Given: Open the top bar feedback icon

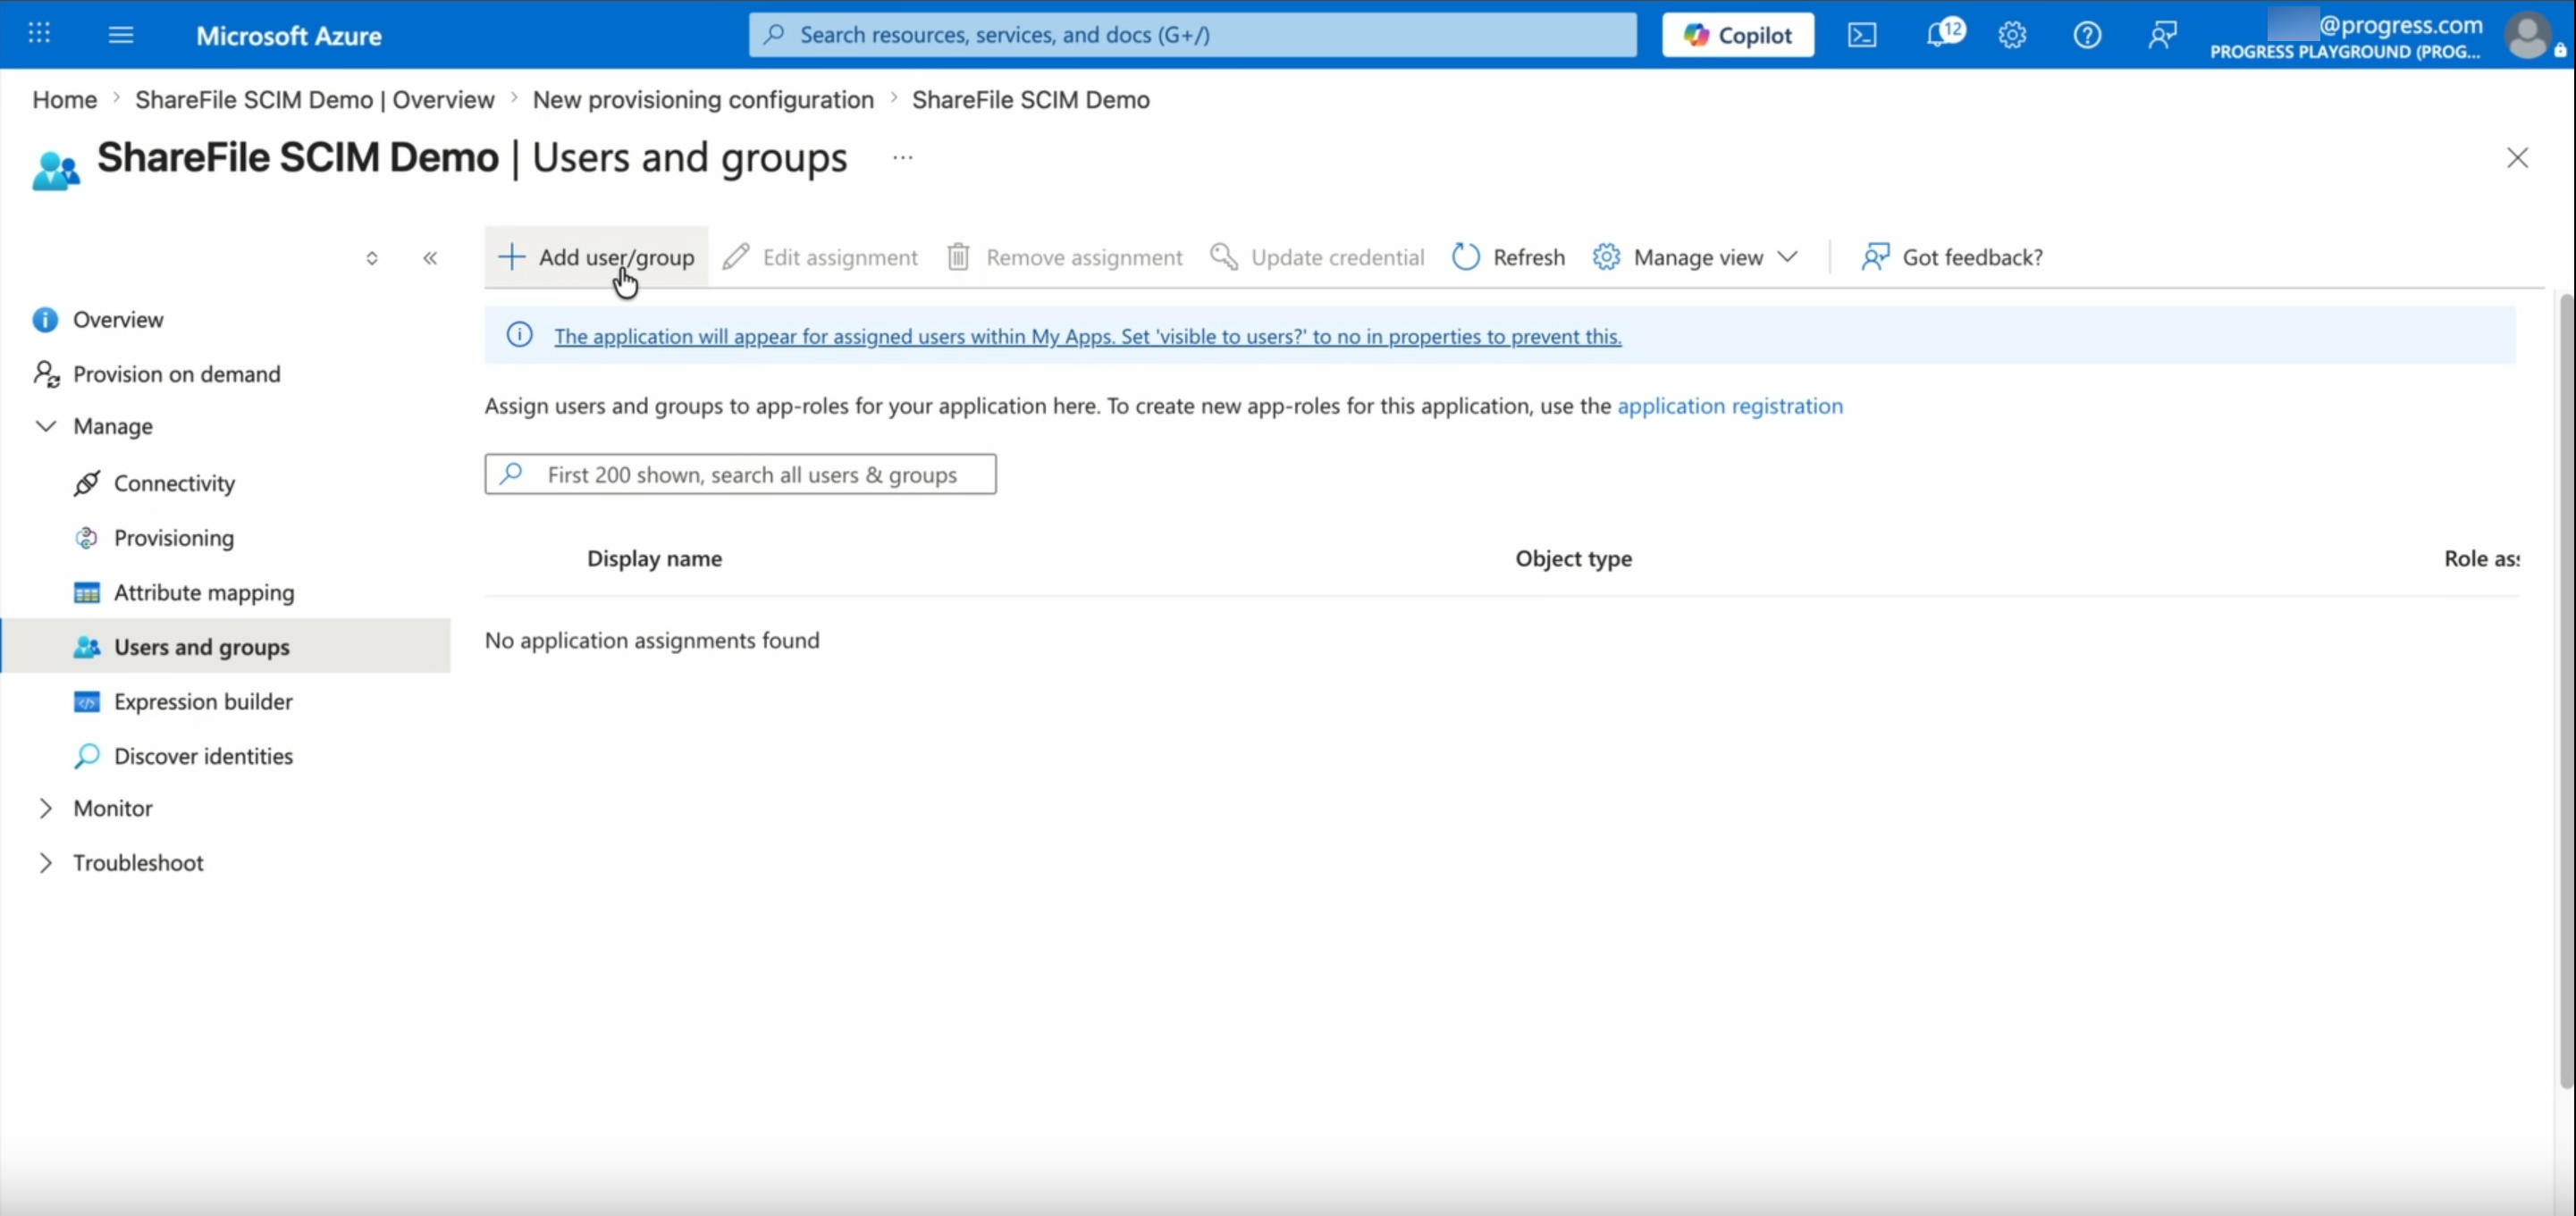Looking at the screenshot, I should (2162, 35).
